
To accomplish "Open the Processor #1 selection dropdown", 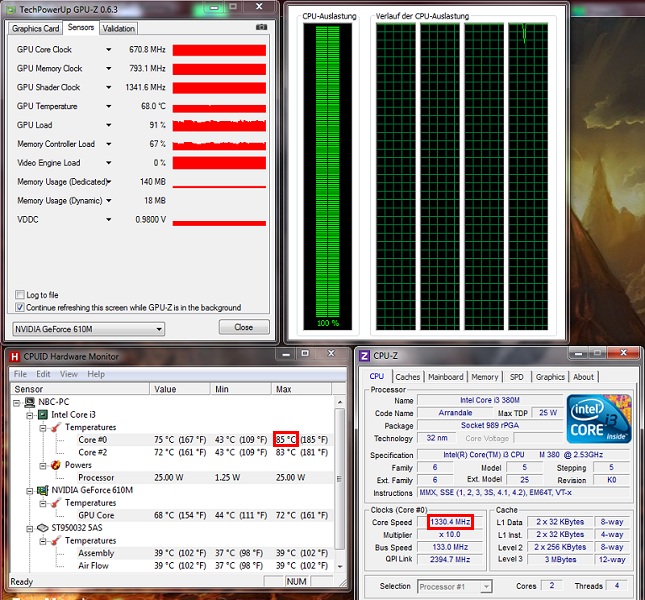I will tap(455, 587).
